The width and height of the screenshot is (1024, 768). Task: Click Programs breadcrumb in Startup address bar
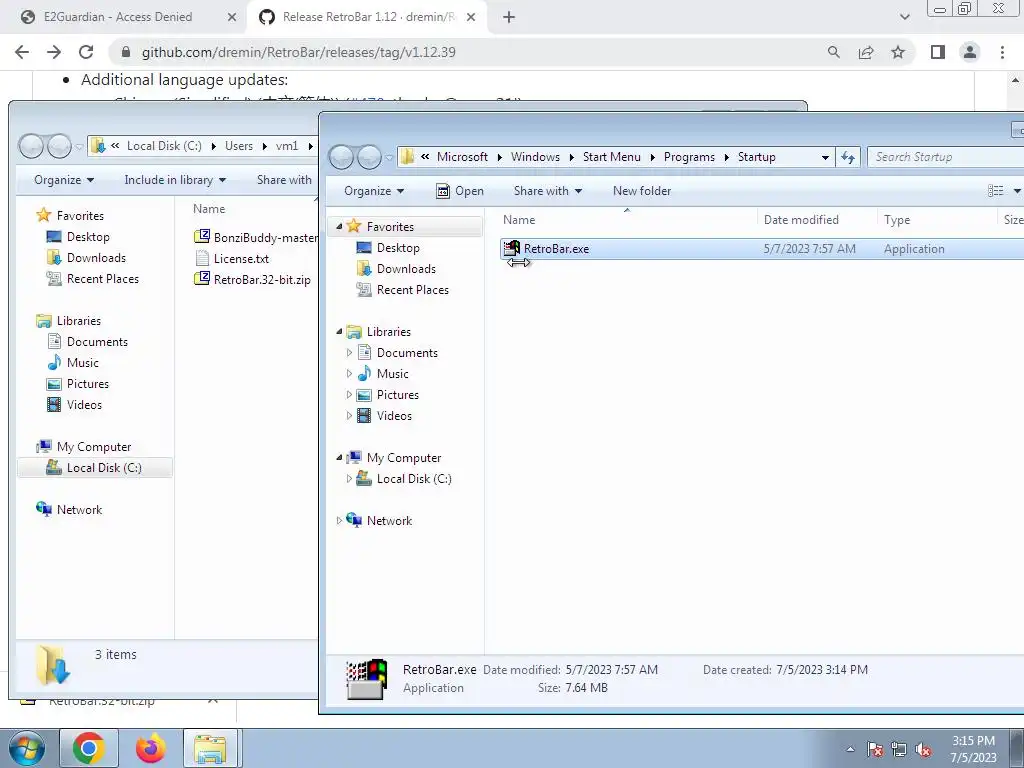pos(689,157)
